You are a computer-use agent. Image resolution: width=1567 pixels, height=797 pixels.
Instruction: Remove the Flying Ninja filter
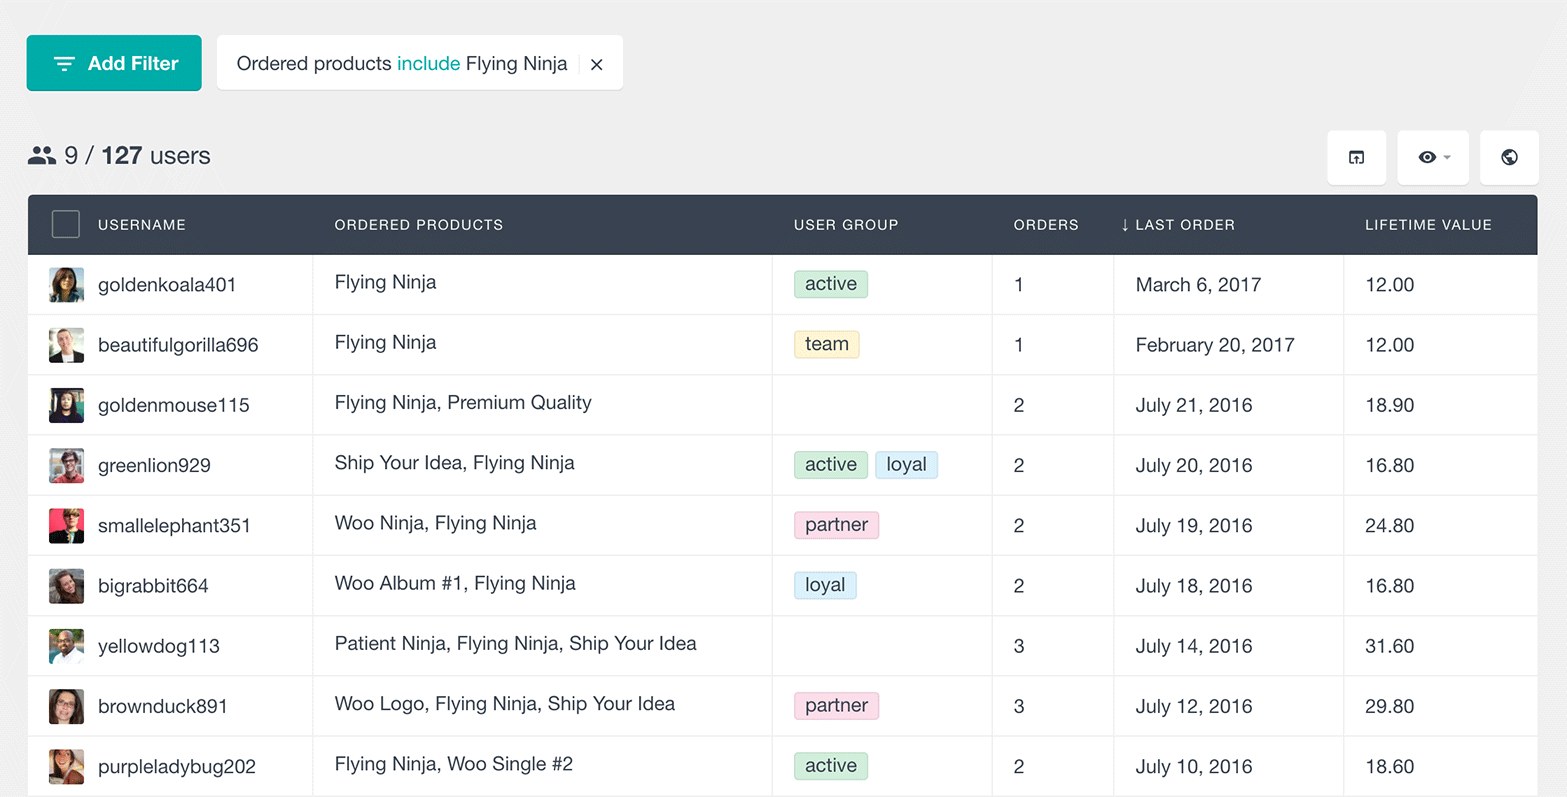597,64
